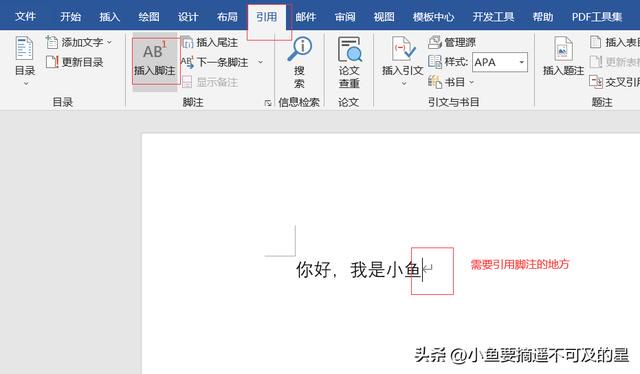
Task: Click the Insert Footnote (插入脚注) icon
Action: tap(155, 51)
